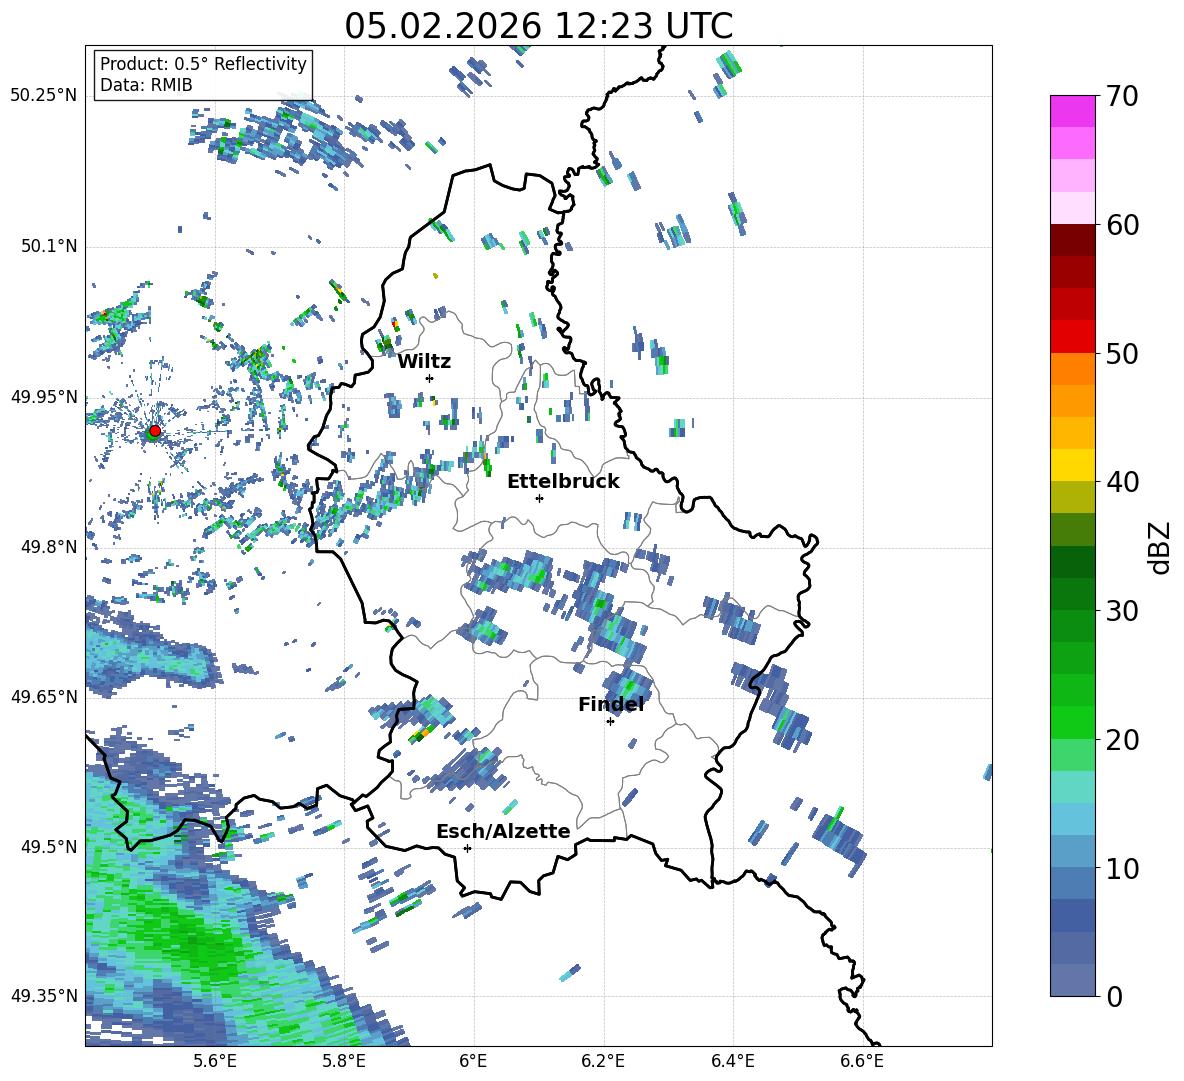Click the Esch/Alzette station cross marker
This screenshot has height=1081, width=1184.
[x=467, y=848]
